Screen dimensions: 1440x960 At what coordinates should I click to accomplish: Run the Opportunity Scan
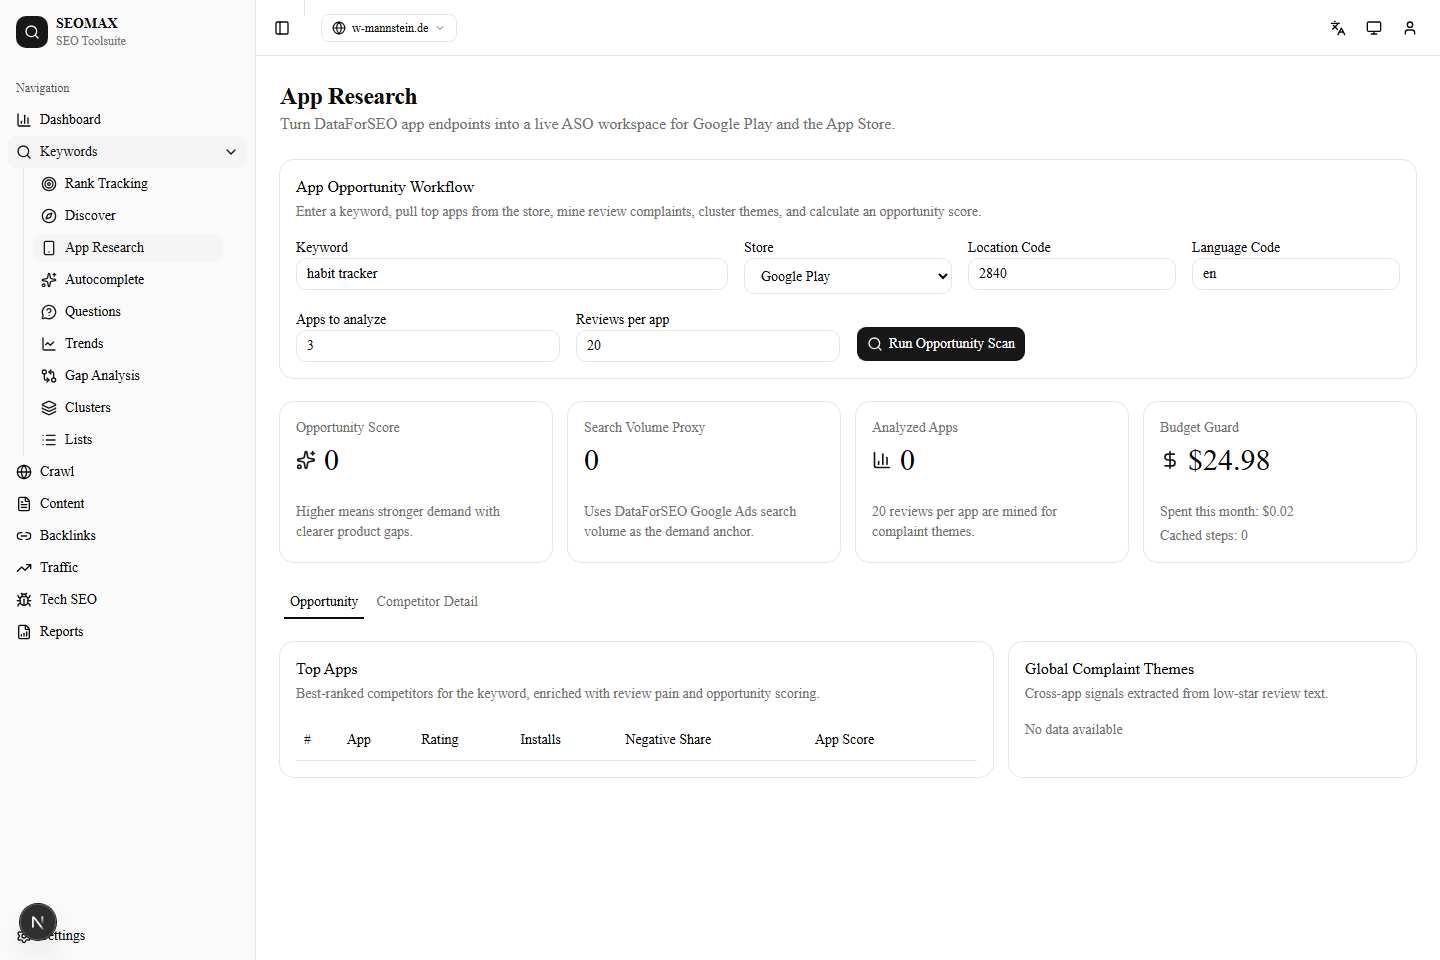[x=940, y=344]
